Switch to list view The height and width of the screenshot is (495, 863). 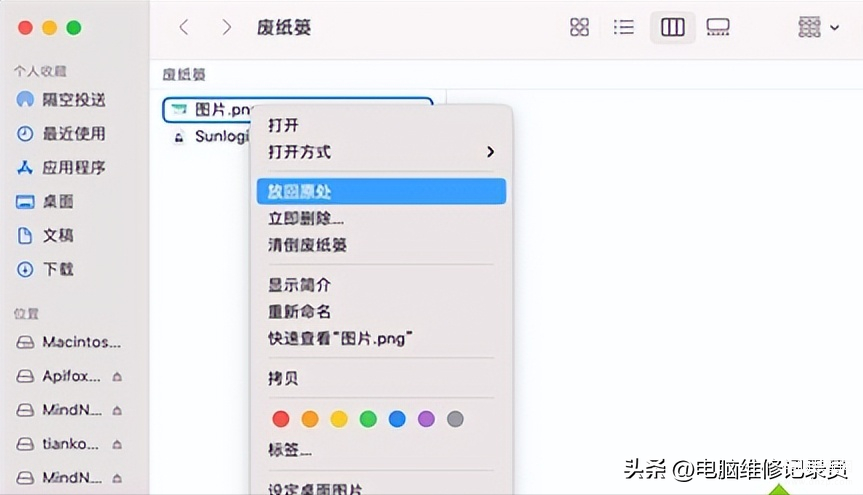click(x=624, y=27)
